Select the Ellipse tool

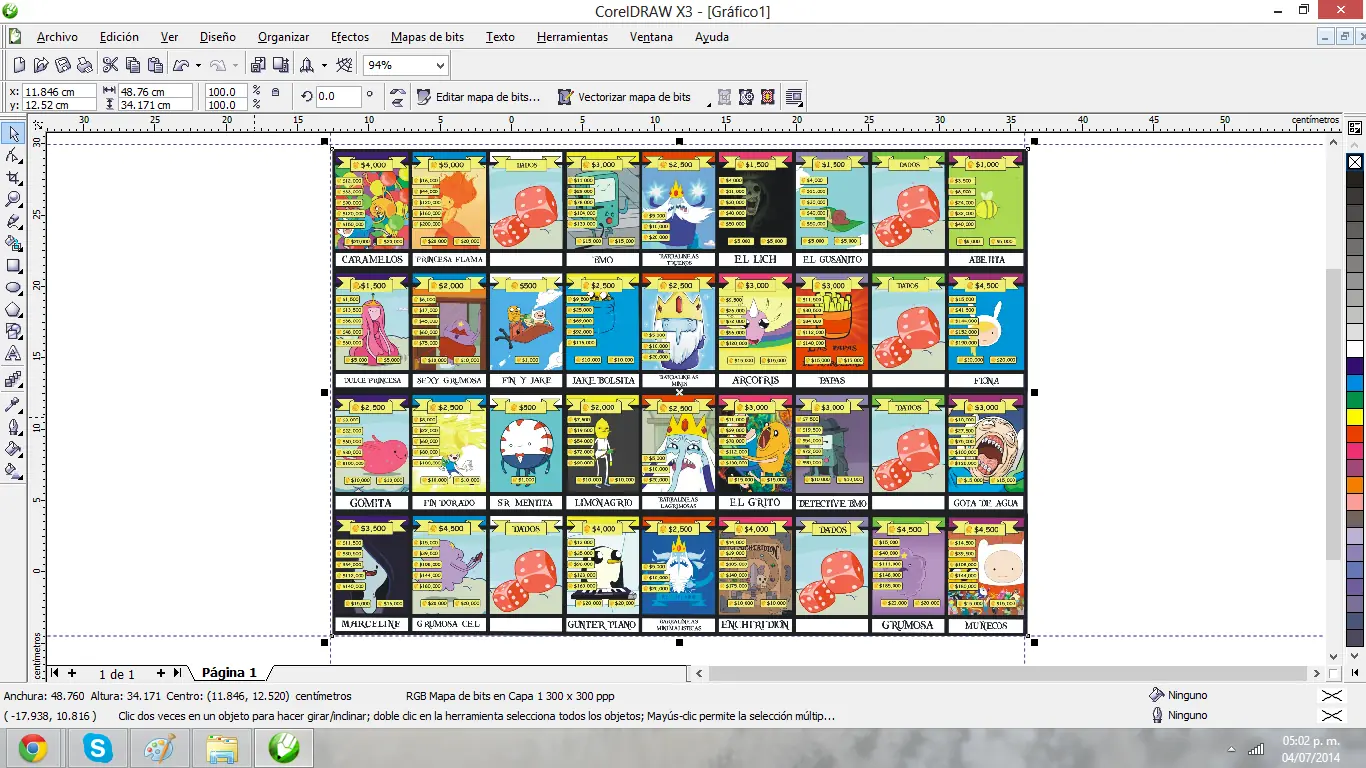[14, 288]
